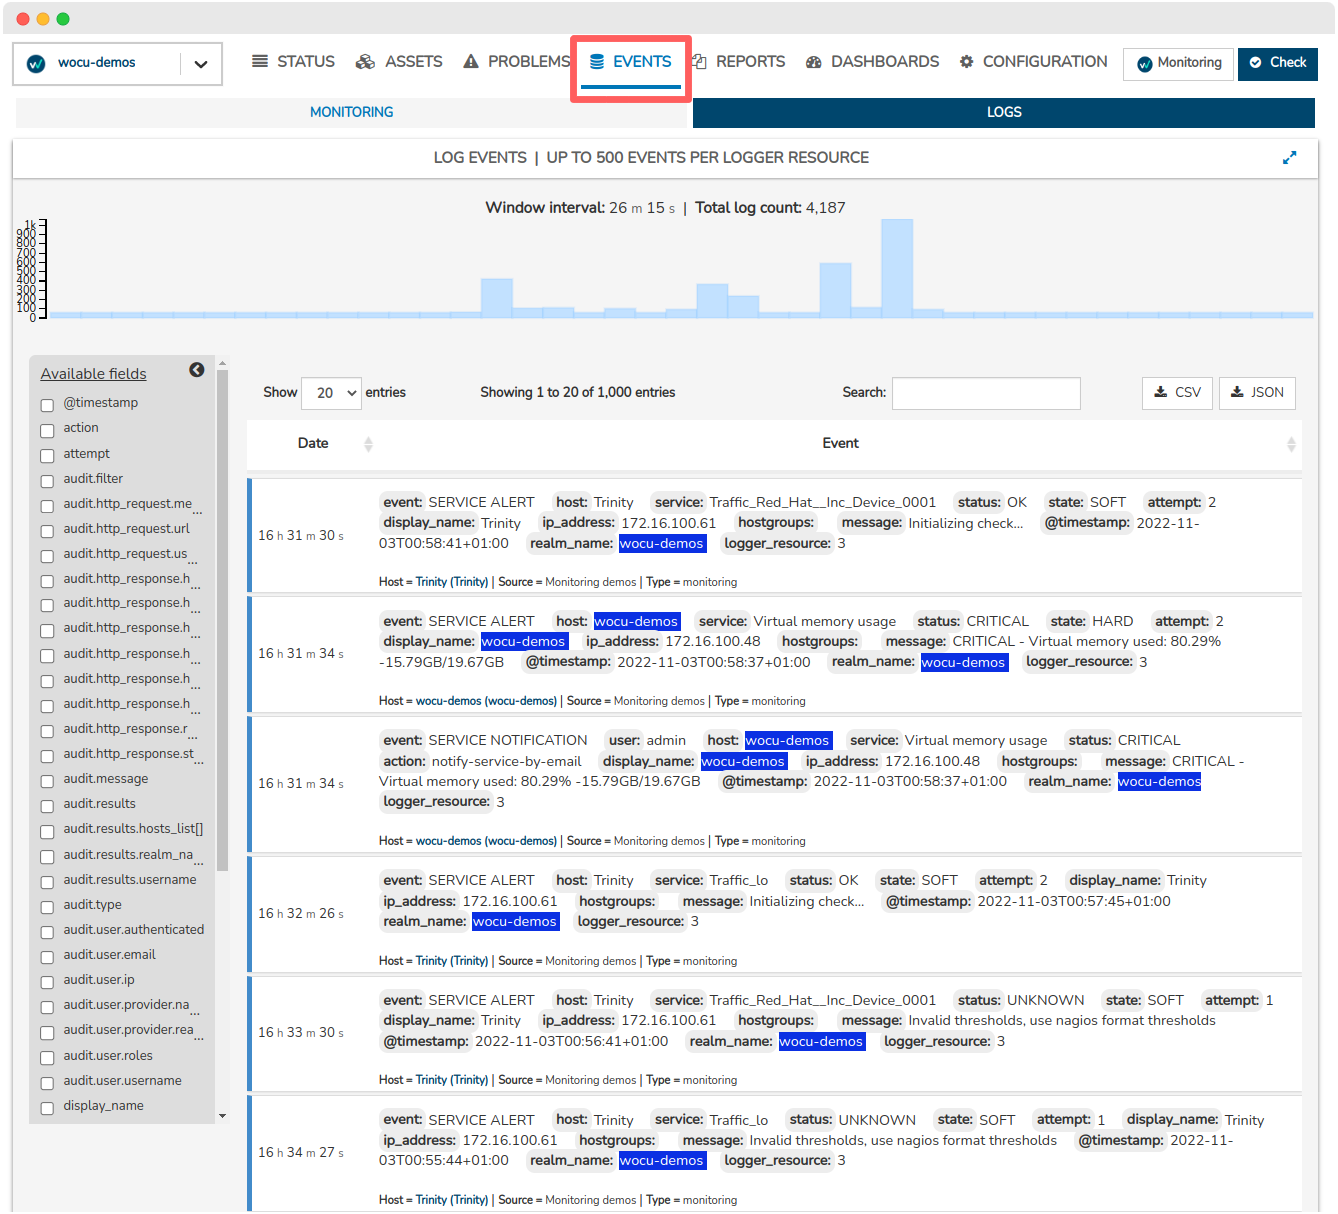Viewport: 1338px width, 1214px height.
Task: Click the fields list scroll-down arrow
Action: [x=222, y=1116]
